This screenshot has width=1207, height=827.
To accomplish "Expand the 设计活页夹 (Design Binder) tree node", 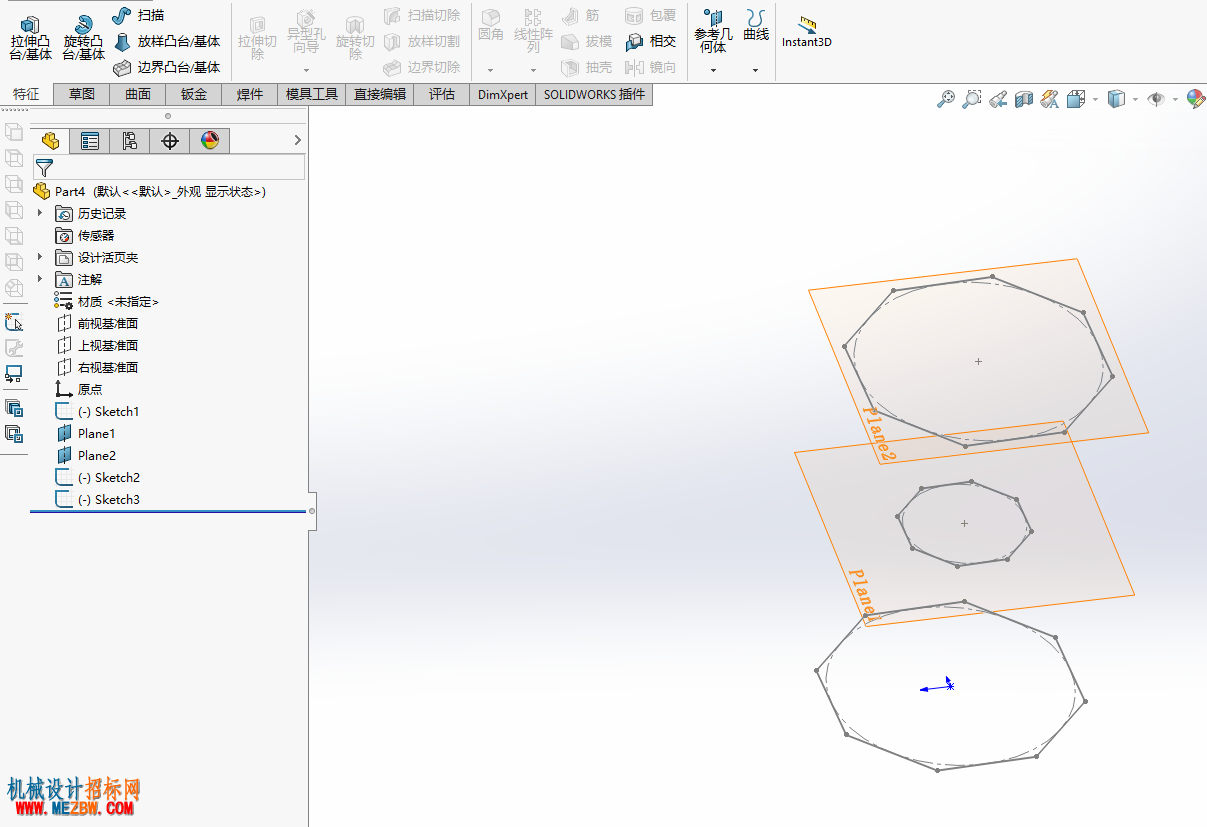I will (40, 257).
